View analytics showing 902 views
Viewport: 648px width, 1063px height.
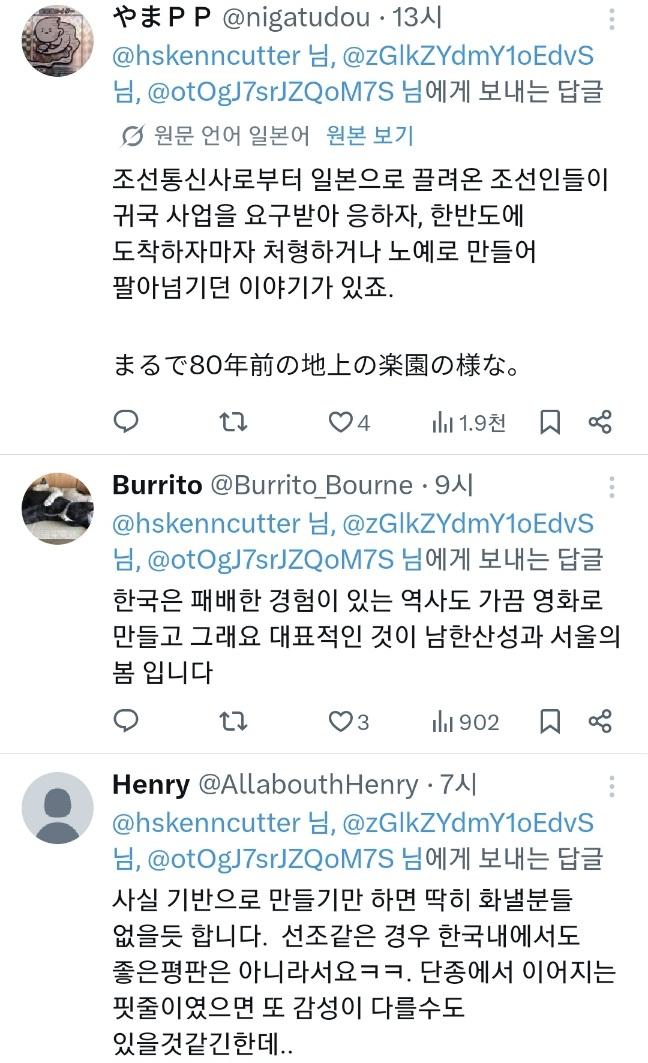coord(466,722)
